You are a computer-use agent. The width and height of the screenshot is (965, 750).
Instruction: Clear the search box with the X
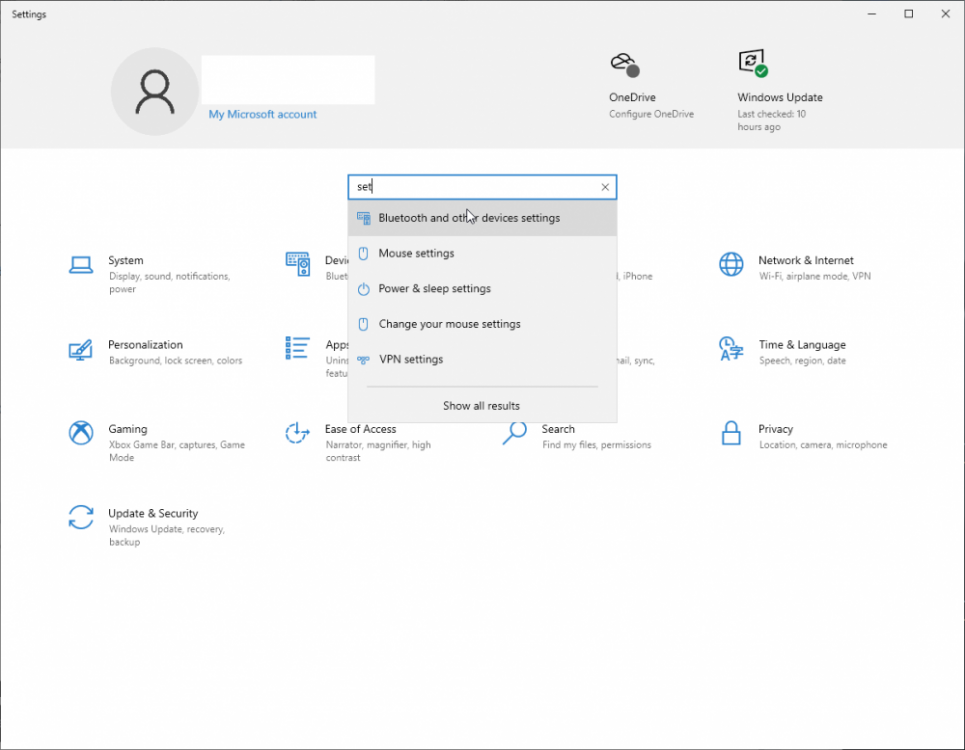coord(605,187)
